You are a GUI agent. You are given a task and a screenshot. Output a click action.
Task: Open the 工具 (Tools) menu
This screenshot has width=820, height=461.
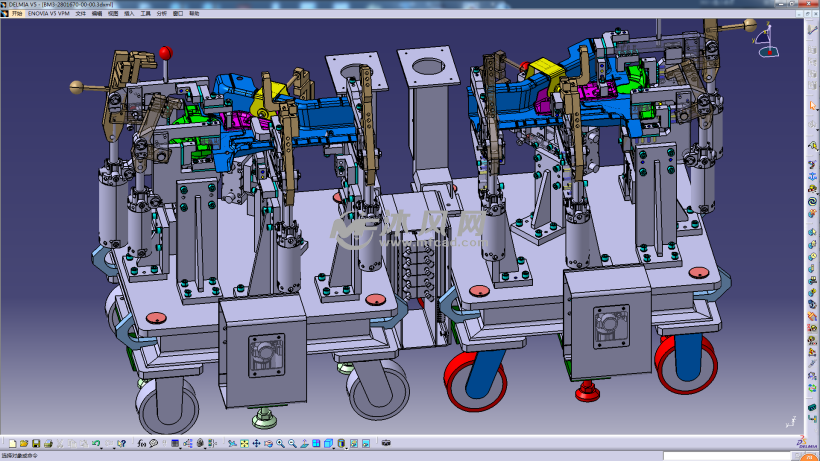[145, 16]
